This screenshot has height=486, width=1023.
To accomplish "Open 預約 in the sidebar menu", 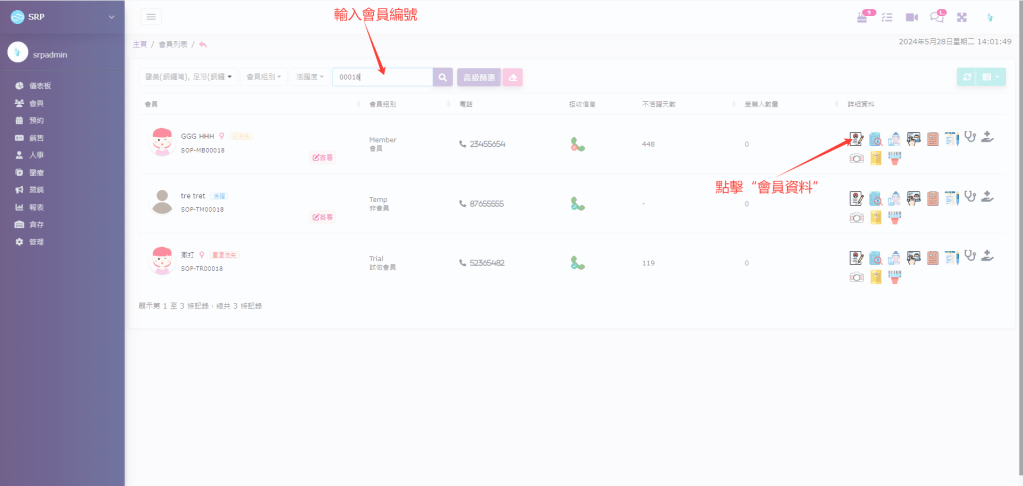I will (x=35, y=120).
